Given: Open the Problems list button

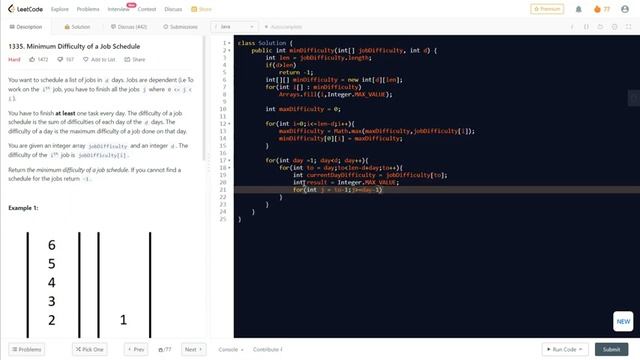Looking at the screenshot, I should [x=27, y=349].
